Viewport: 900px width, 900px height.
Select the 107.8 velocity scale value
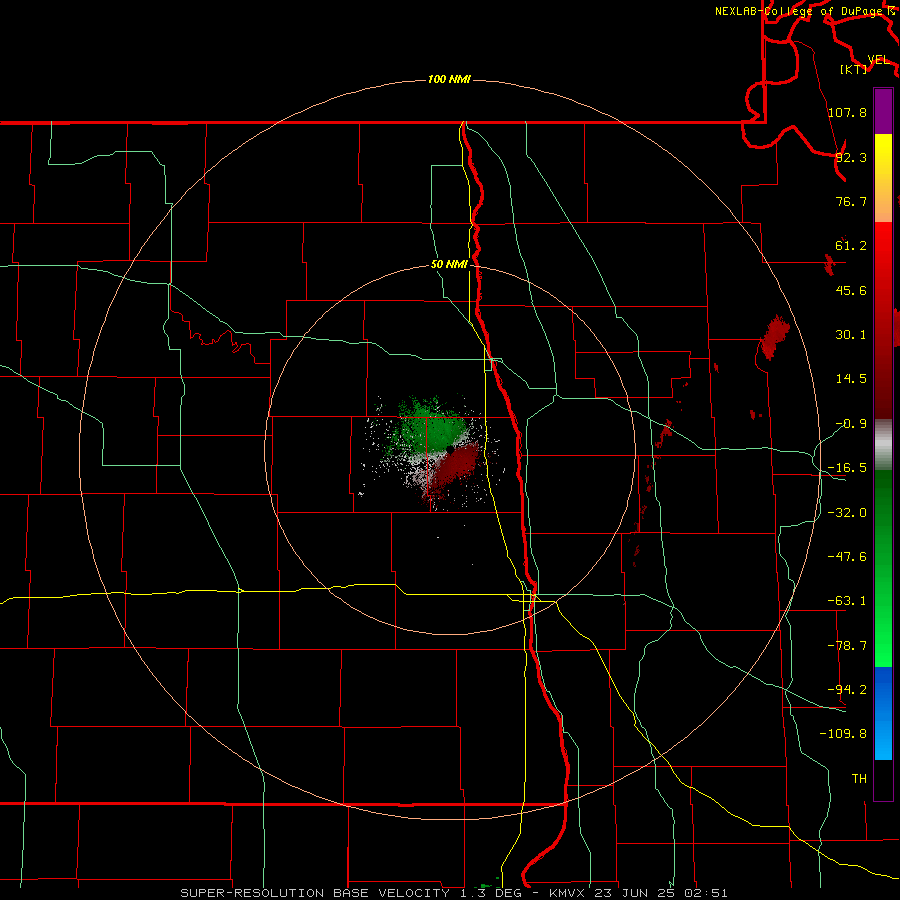pos(847,112)
